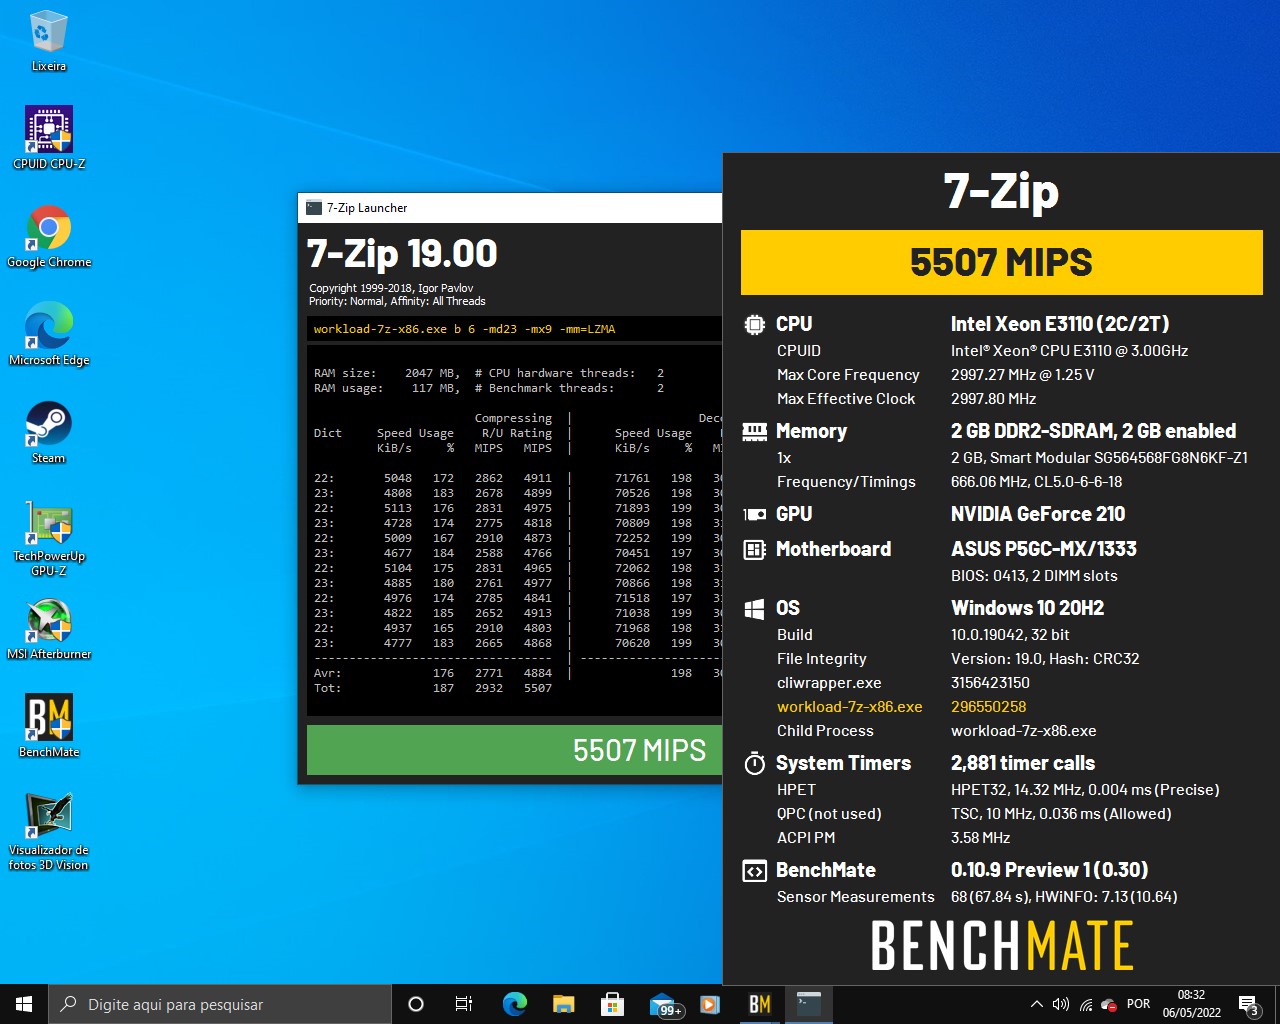The height and width of the screenshot is (1024, 1280).
Task: Click the Windows Start button
Action: point(24,1004)
